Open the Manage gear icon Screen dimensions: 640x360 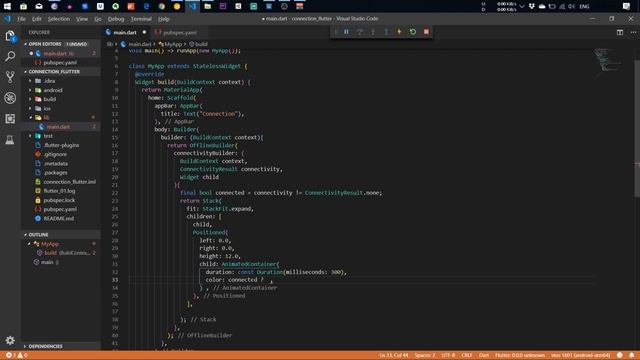(10, 340)
